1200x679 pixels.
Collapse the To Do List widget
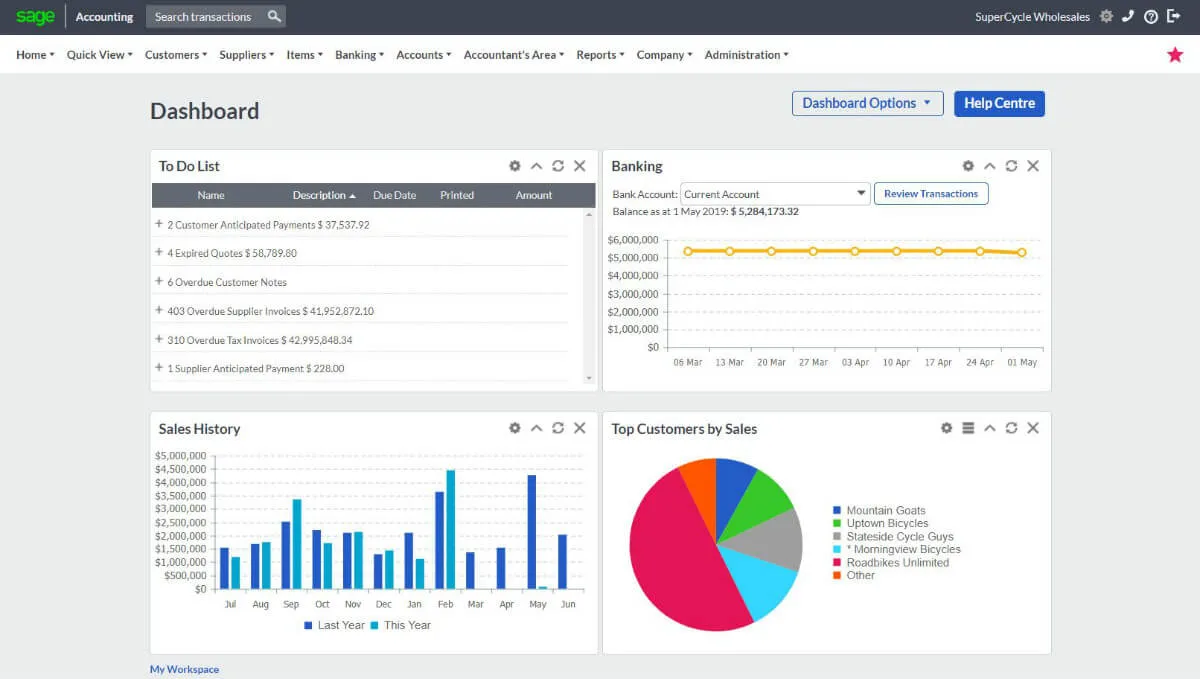[x=536, y=166]
